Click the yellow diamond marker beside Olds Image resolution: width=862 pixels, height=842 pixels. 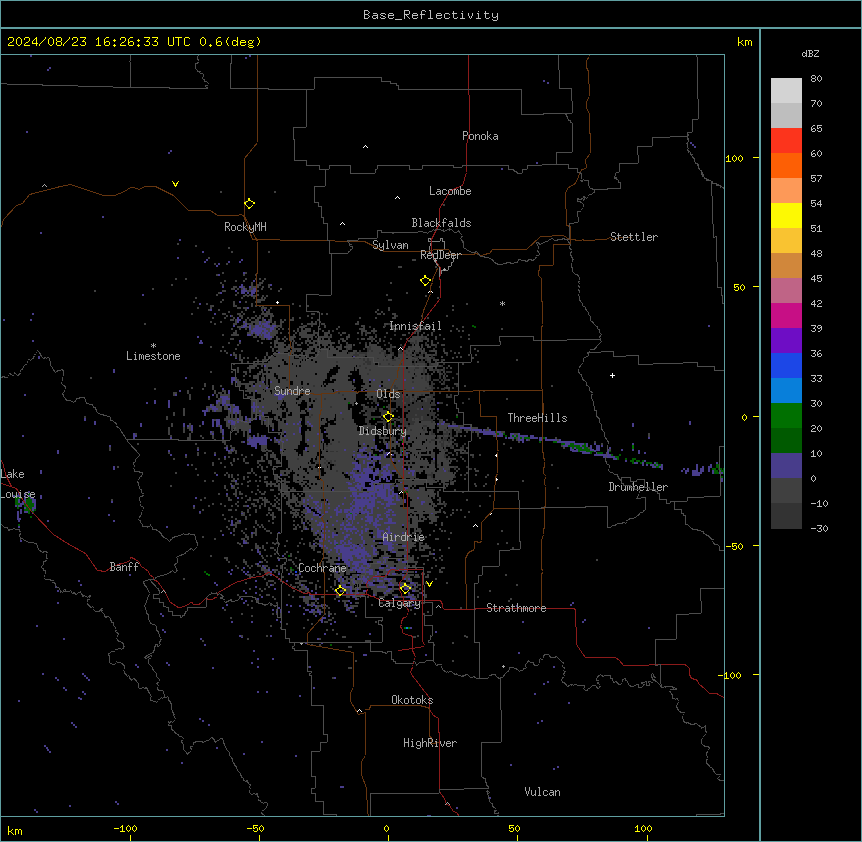388,416
